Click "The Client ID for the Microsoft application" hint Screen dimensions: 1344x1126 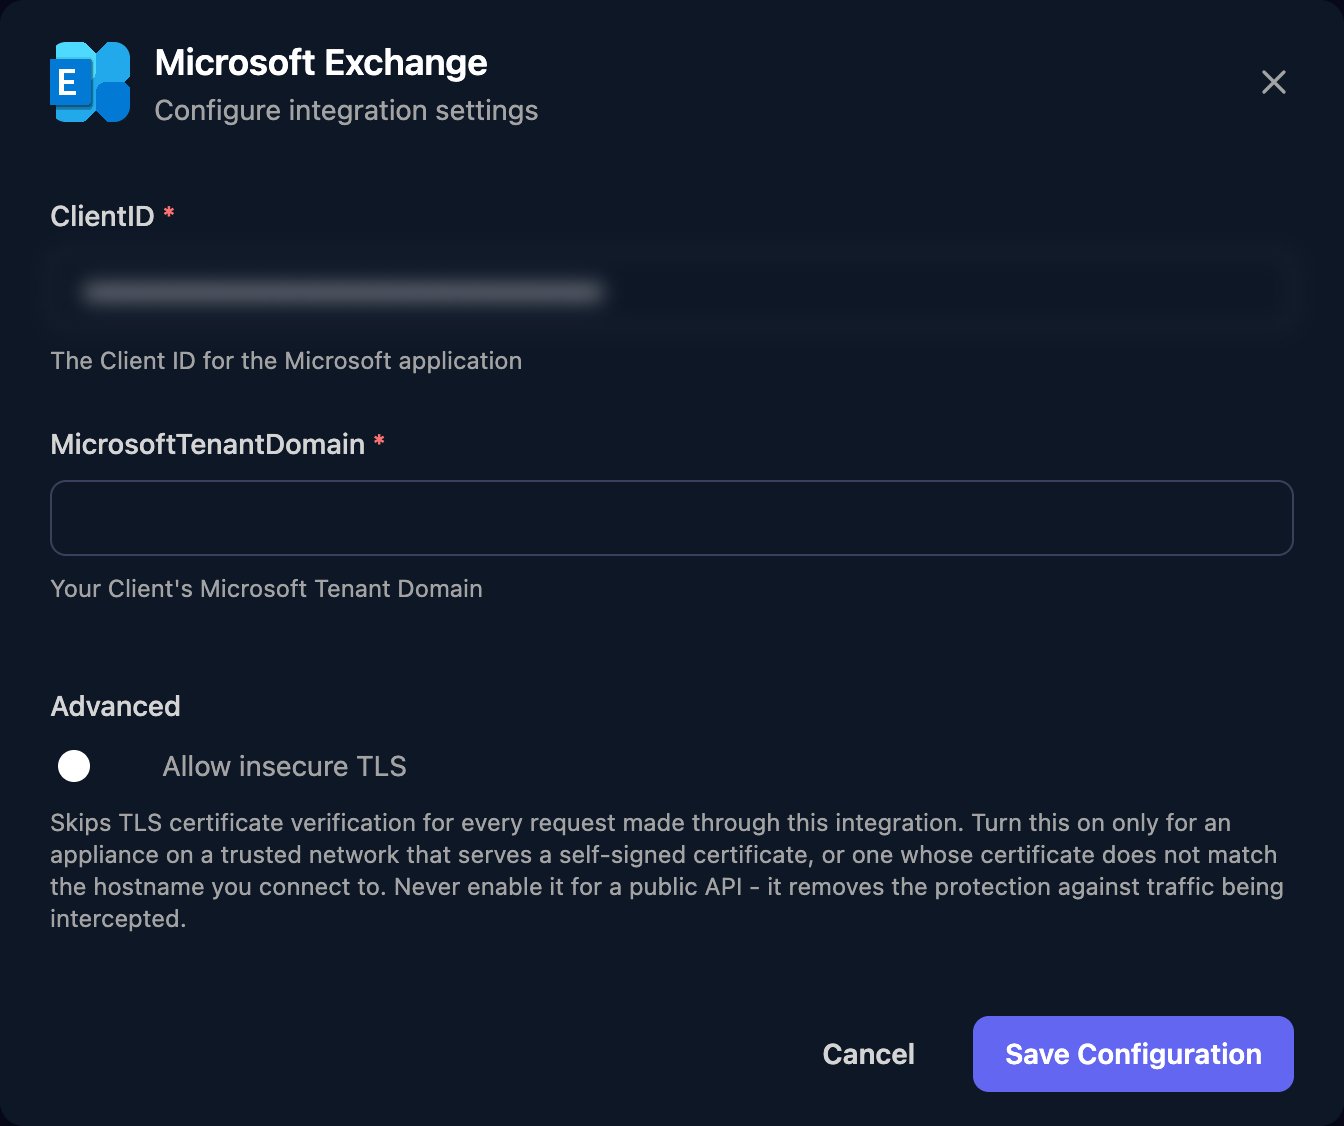286,361
